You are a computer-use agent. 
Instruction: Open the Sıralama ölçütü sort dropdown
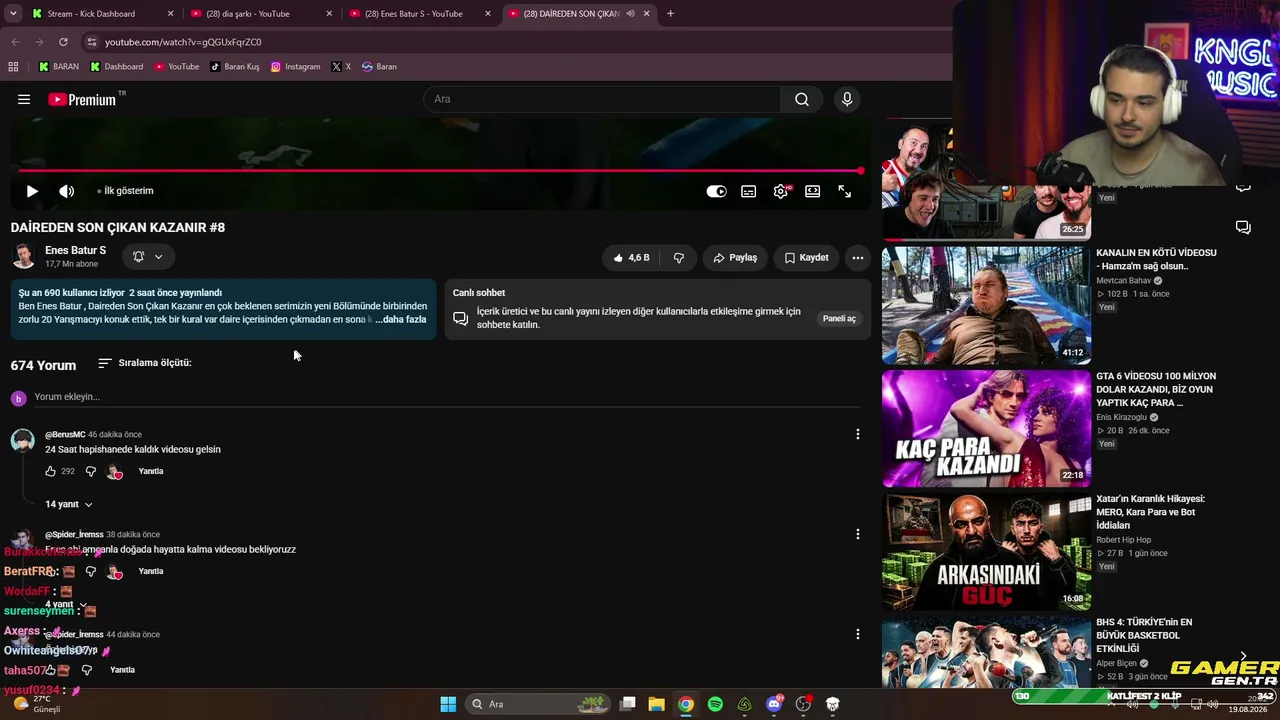click(145, 363)
